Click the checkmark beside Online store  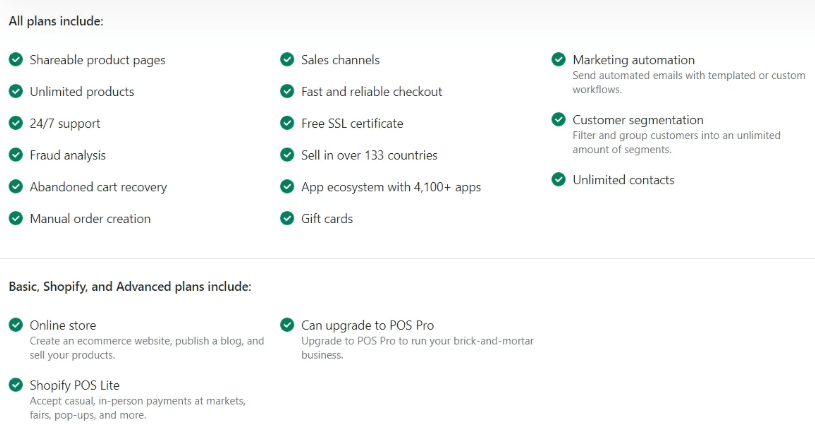[x=16, y=324]
